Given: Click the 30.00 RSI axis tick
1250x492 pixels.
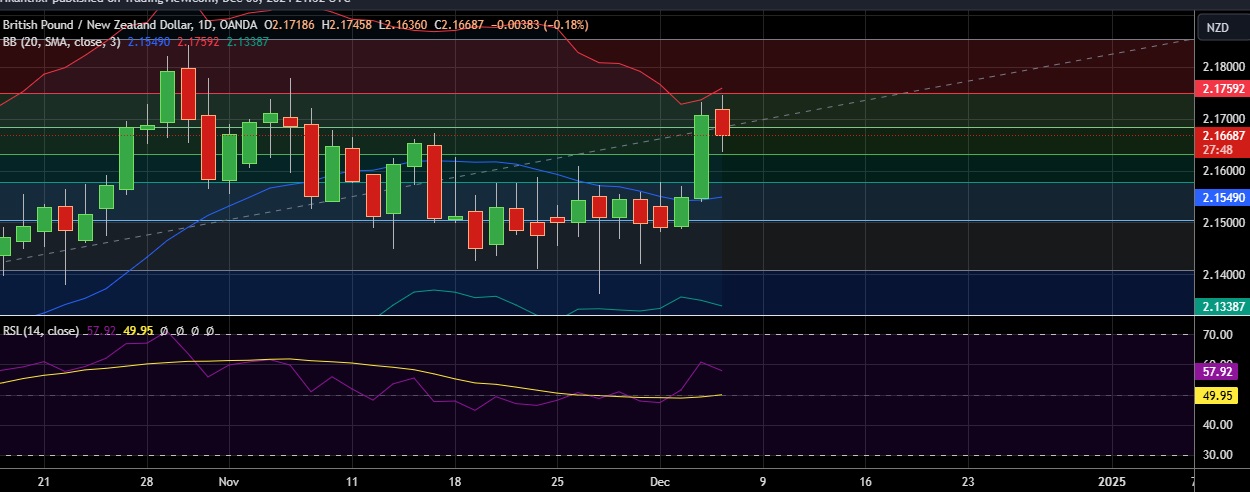Looking at the screenshot, I should coord(1217,455).
